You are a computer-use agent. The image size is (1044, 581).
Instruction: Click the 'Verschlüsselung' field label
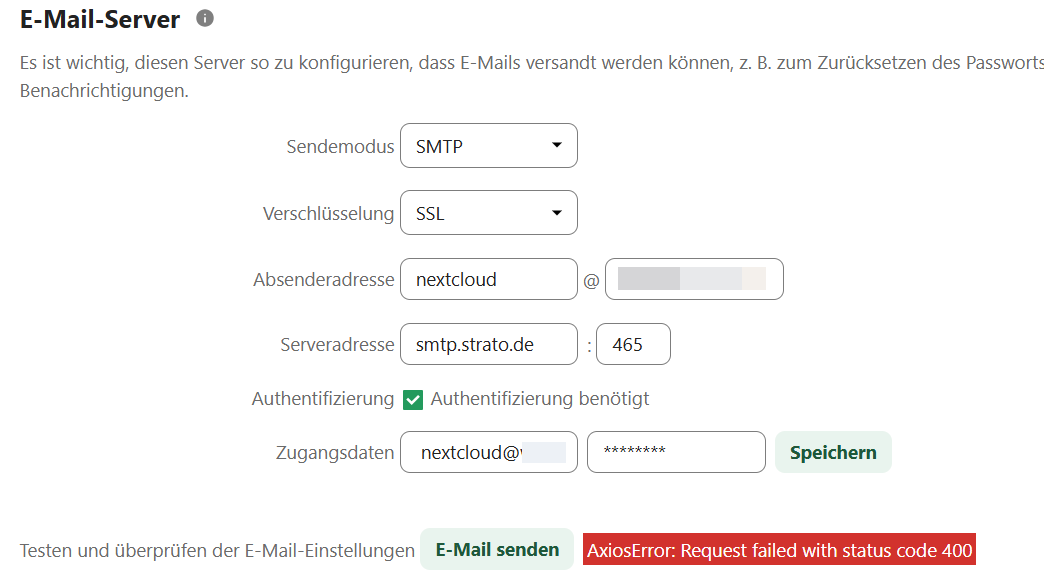(x=328, y=214)
